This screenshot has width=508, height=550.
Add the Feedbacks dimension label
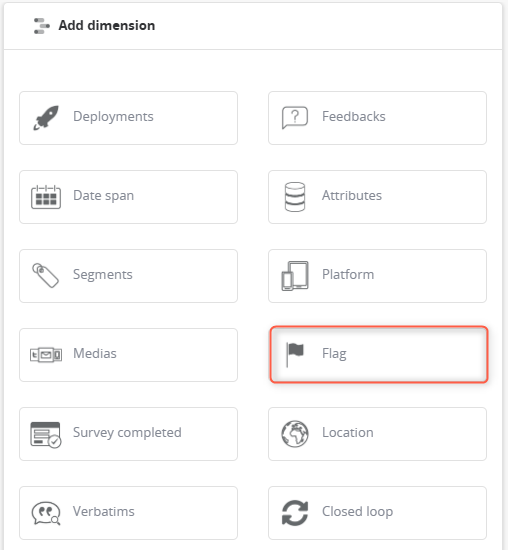pyautogui.click(x=354, y=116)
